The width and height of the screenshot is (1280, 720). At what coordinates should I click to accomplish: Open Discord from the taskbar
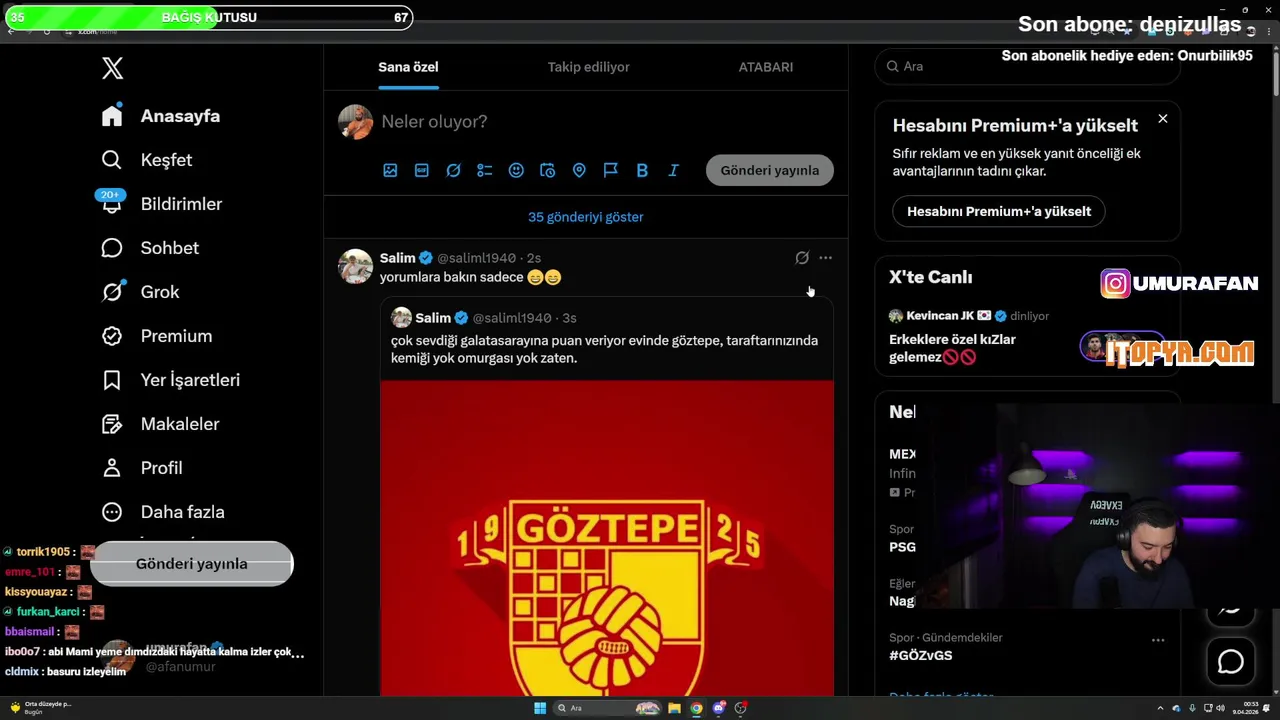719,708
